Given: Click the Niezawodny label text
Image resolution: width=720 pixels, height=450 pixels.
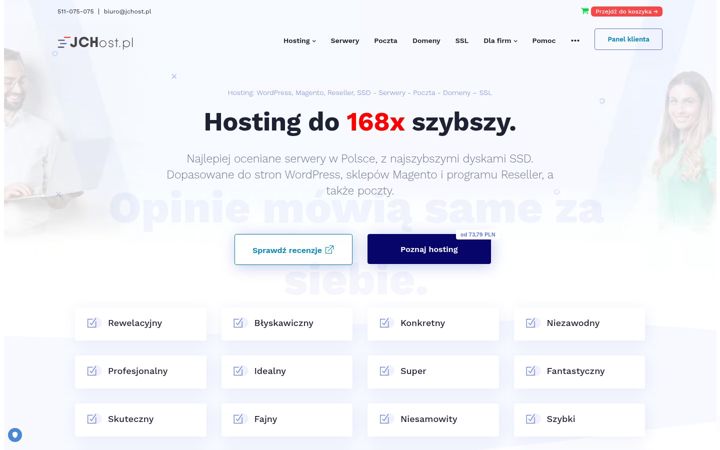Looking at the screenshot, I should point(573,323).
